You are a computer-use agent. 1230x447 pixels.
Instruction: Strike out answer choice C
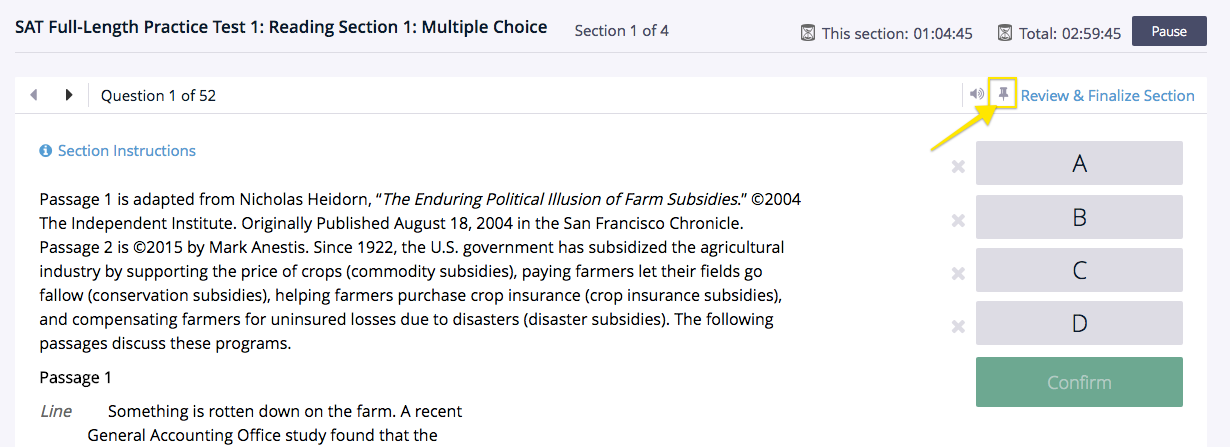point(958,273)
